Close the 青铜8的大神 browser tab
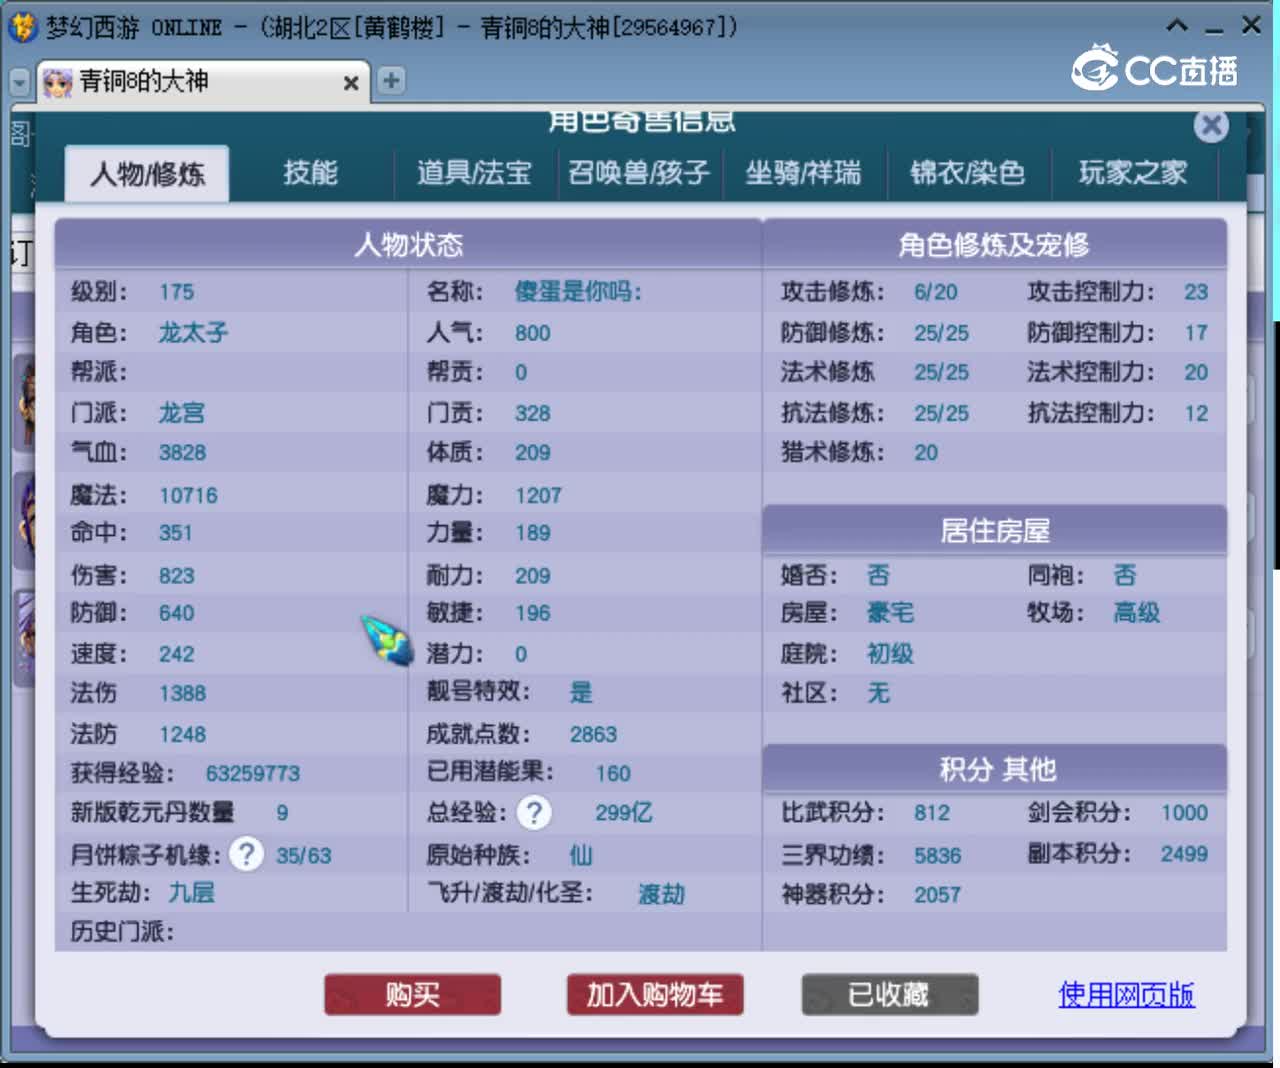The image size is (1280, 1068). coord(351,83)
